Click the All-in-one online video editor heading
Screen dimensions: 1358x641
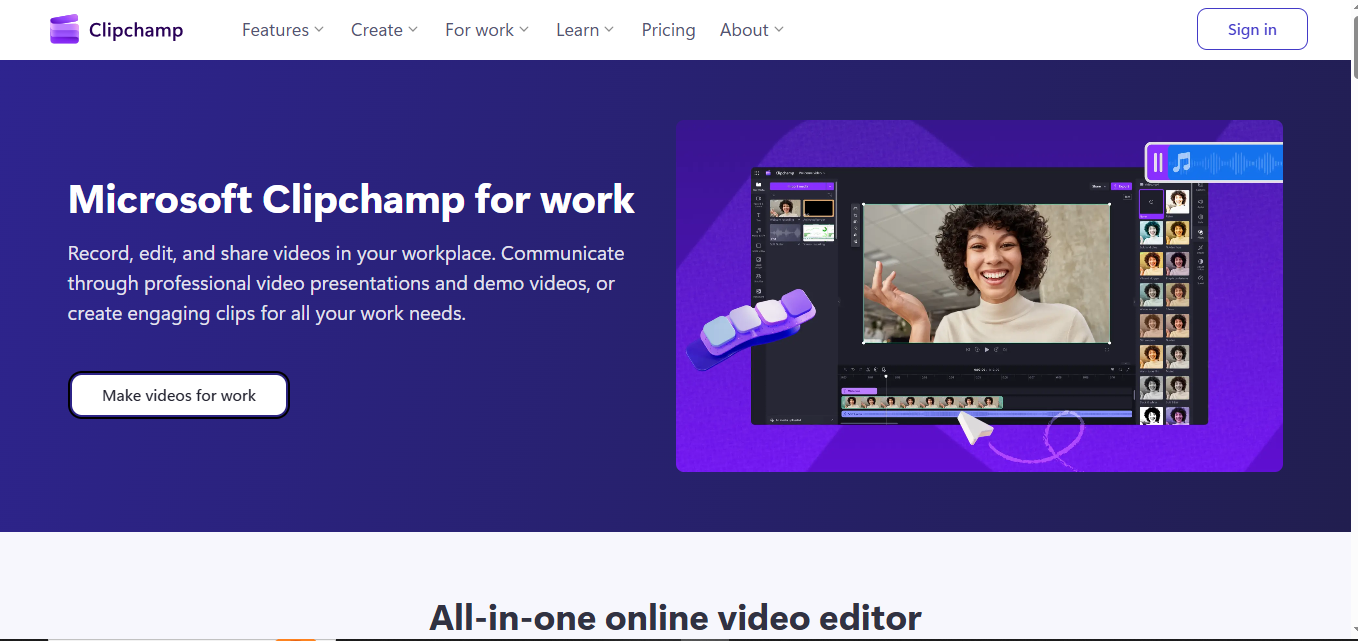(675, 617)
